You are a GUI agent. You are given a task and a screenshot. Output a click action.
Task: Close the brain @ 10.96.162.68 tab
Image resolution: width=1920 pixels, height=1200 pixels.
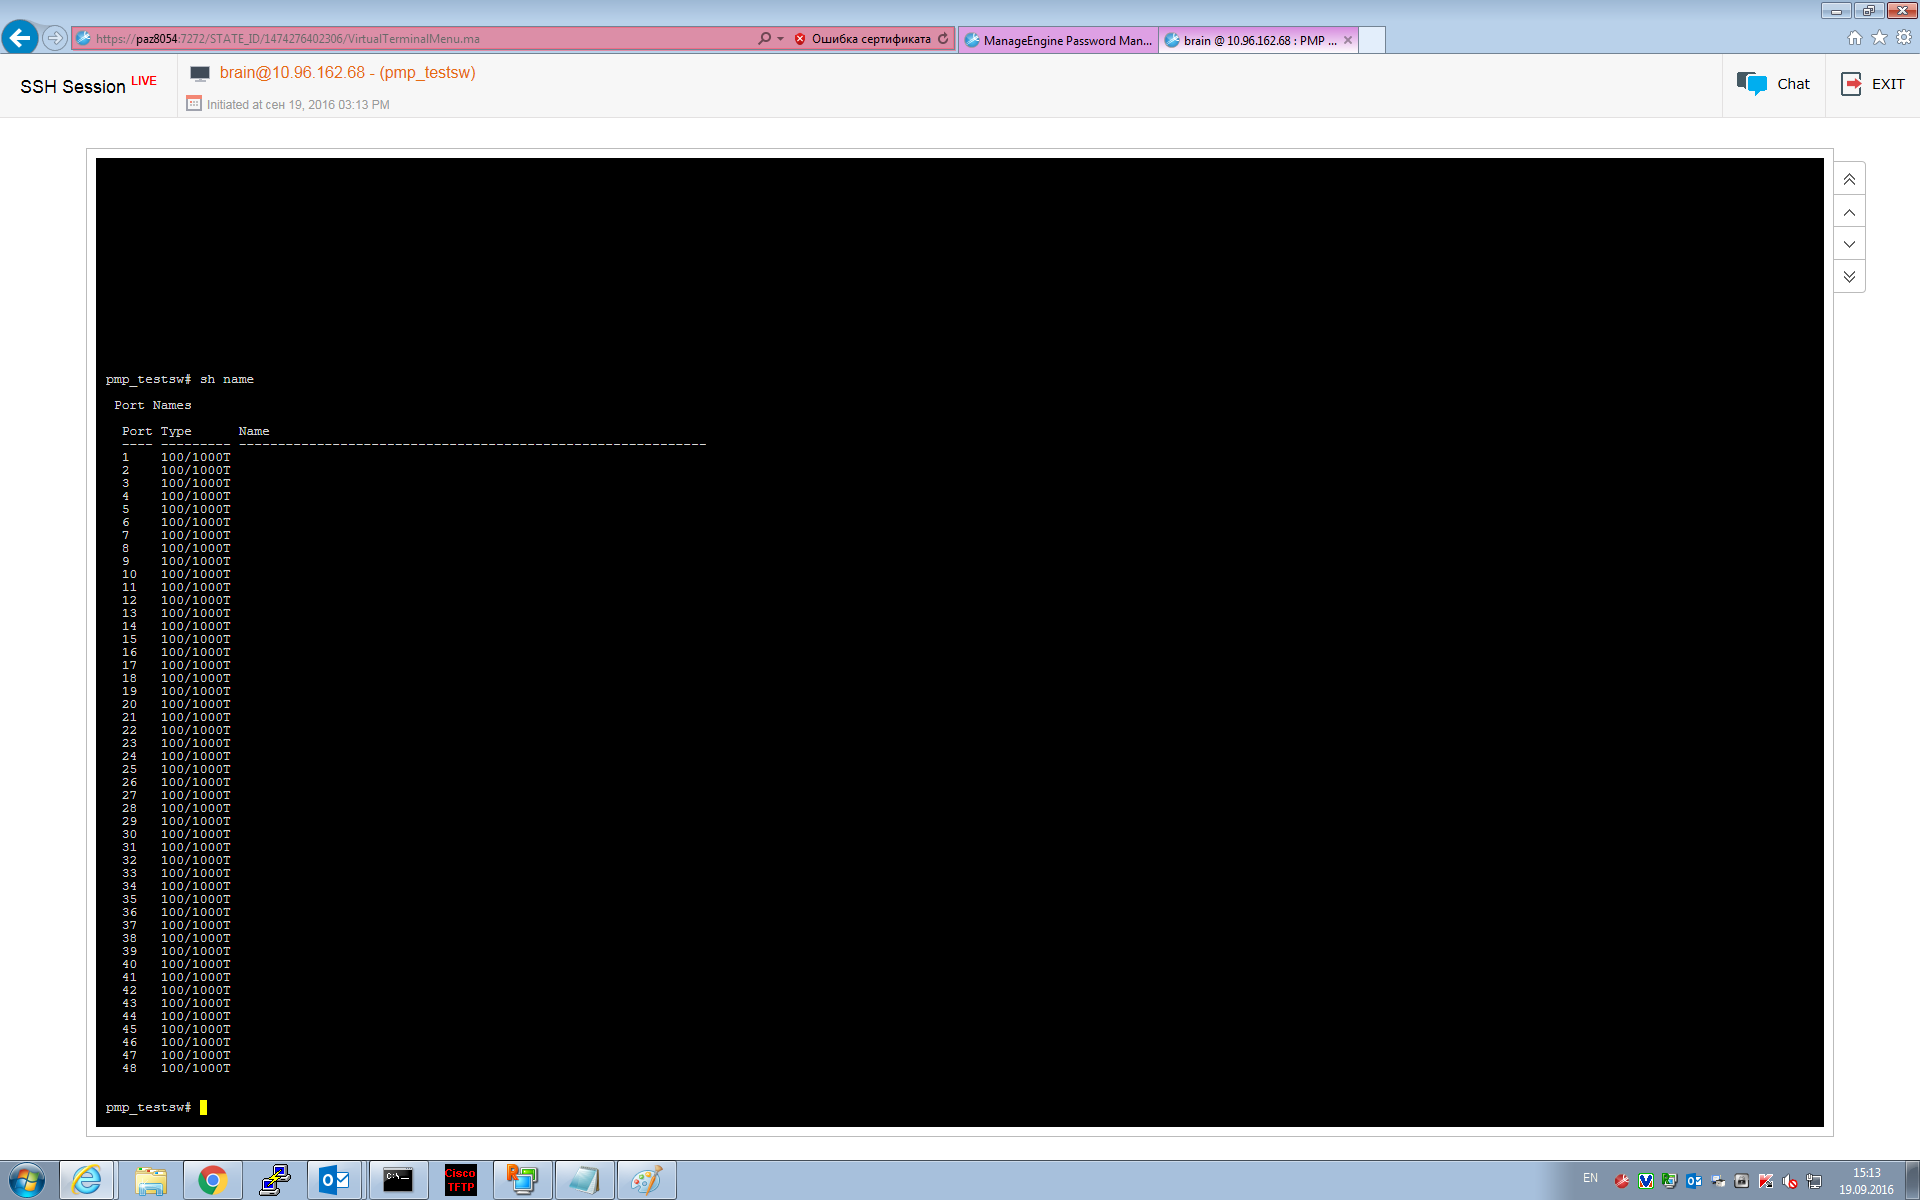point(1348,40)
